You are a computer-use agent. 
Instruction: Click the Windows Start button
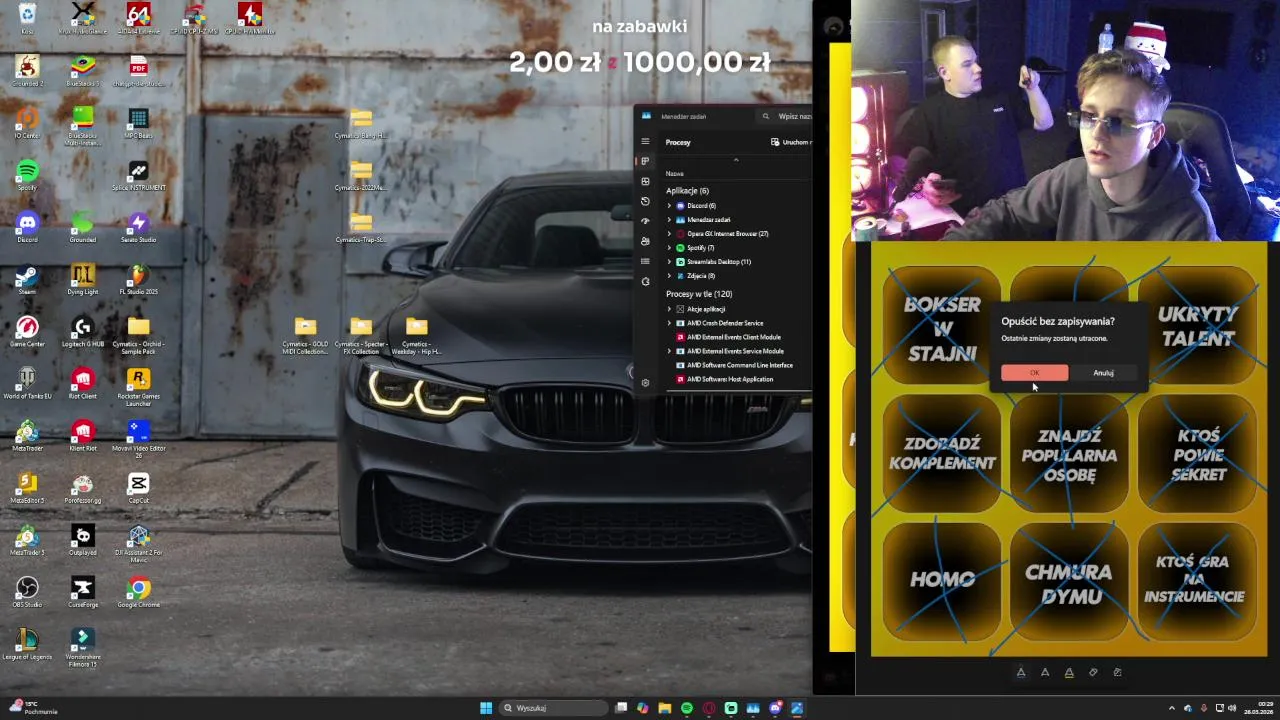(x=486, y=708)
